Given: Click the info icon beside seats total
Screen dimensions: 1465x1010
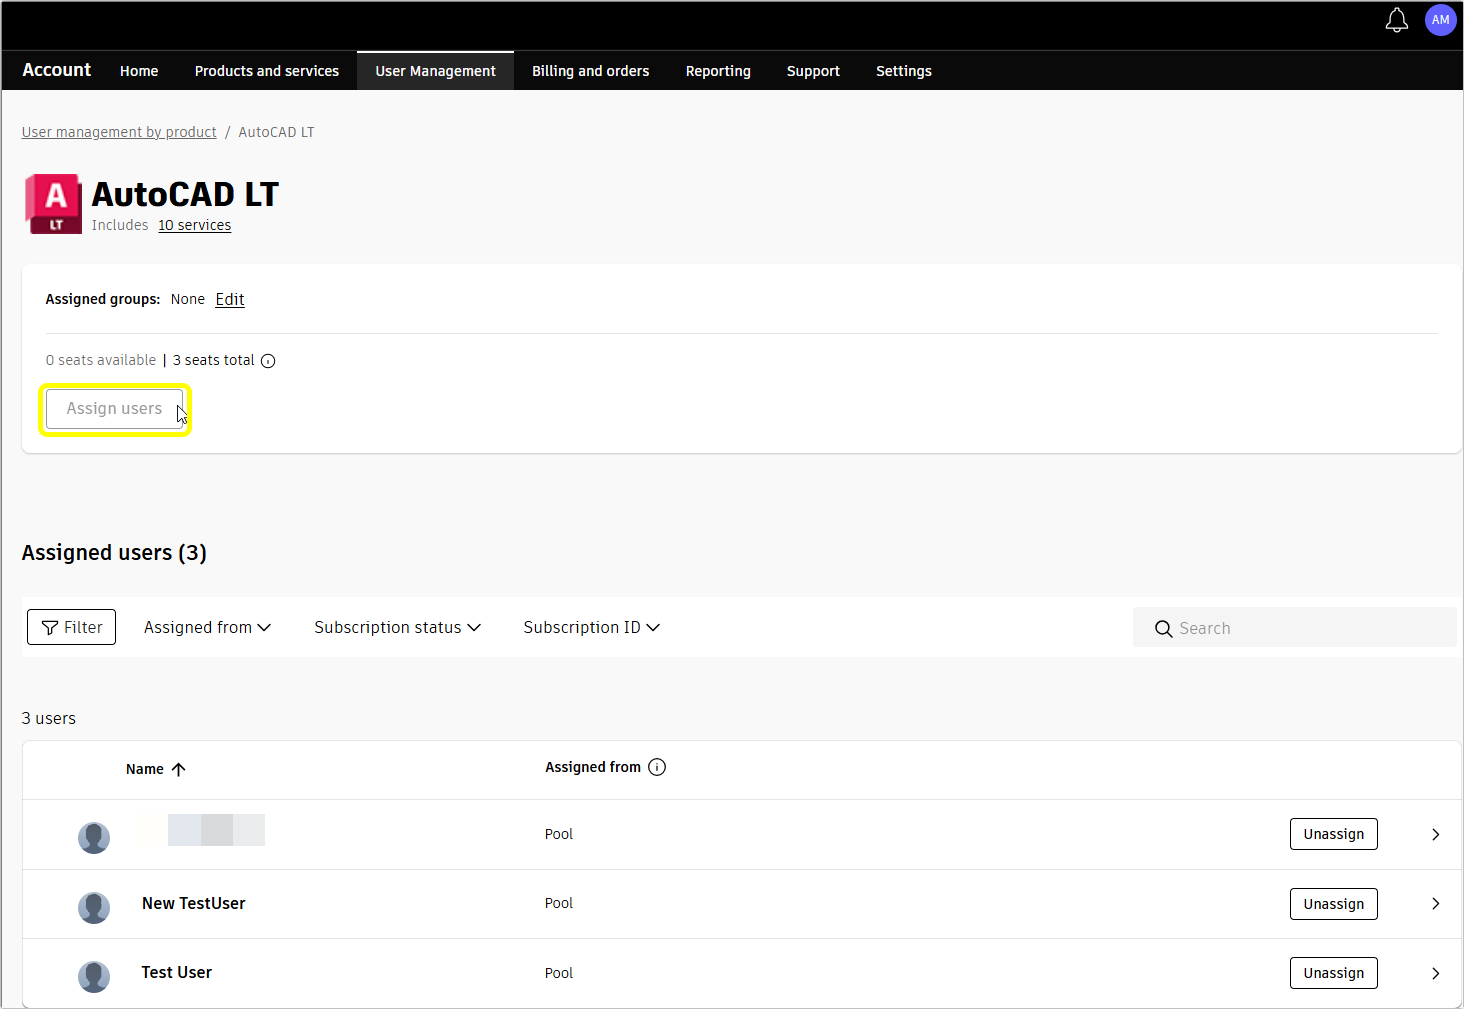Looking at the screenshot, I should point(267,360).
